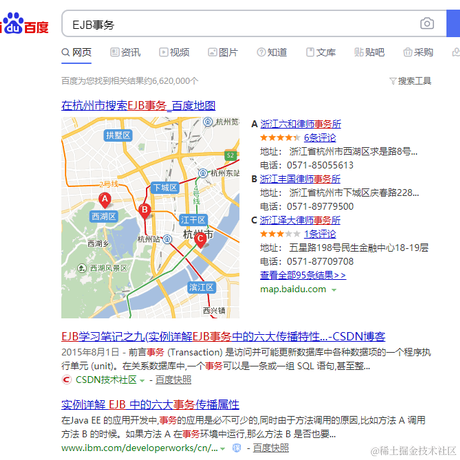This screenshot has width=460, height=460.
Task: Open the 采购 tab
Action: tap(418, 52)
